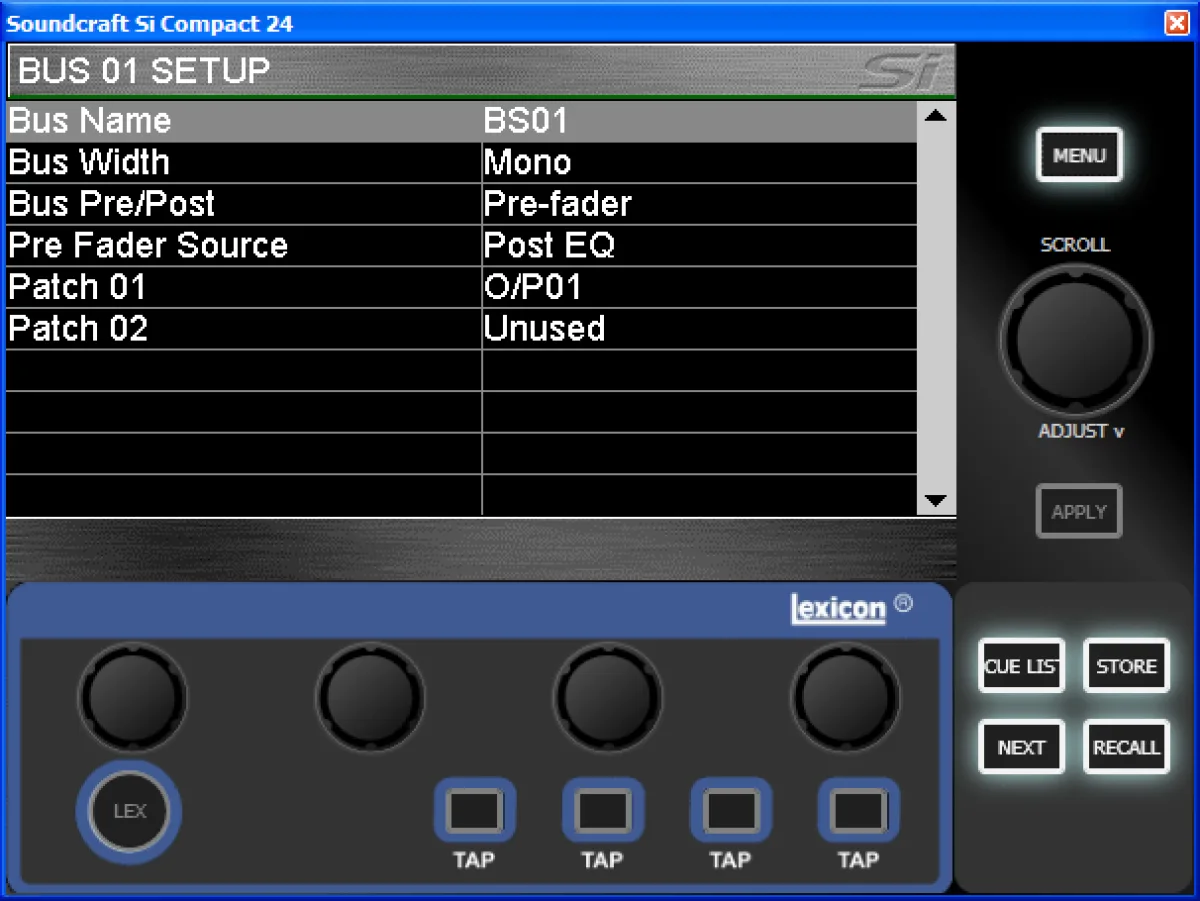Click the RECALL button
The height and width of the screenshot is (901, 1200).
pos(1126,747)
